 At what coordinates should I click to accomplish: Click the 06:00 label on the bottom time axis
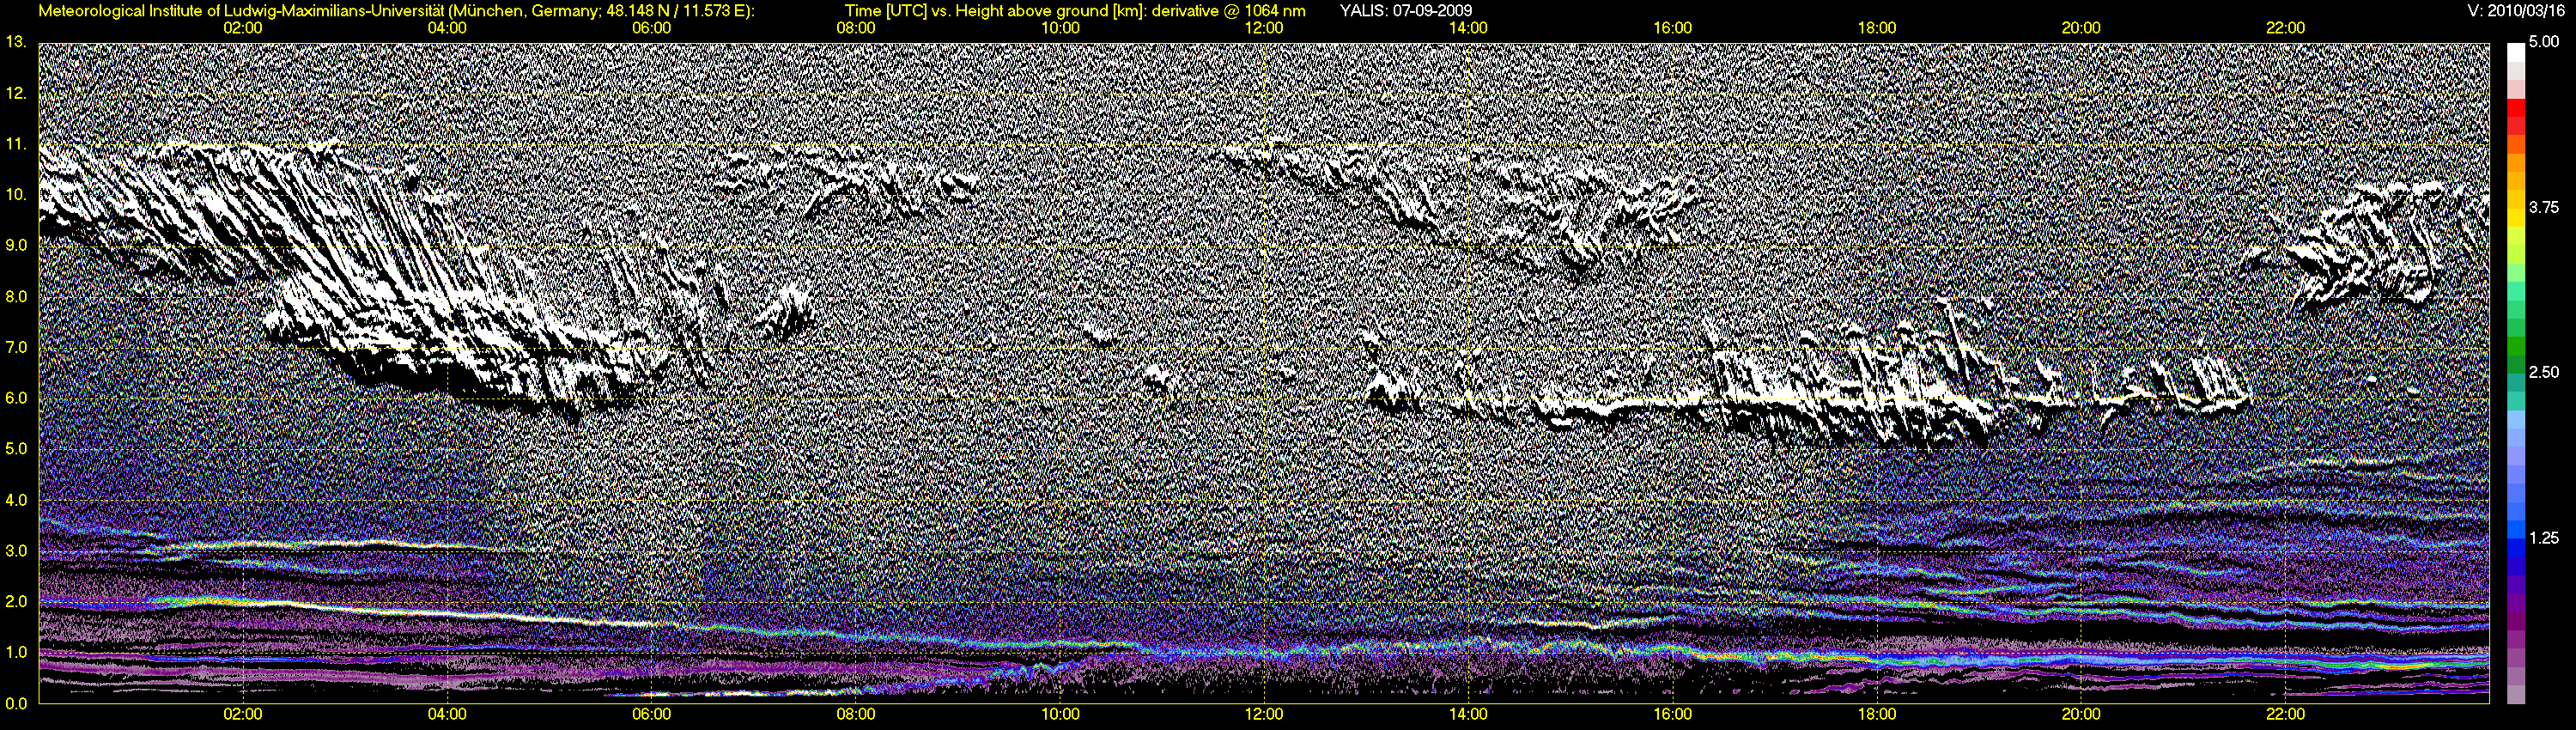(652, 715)
